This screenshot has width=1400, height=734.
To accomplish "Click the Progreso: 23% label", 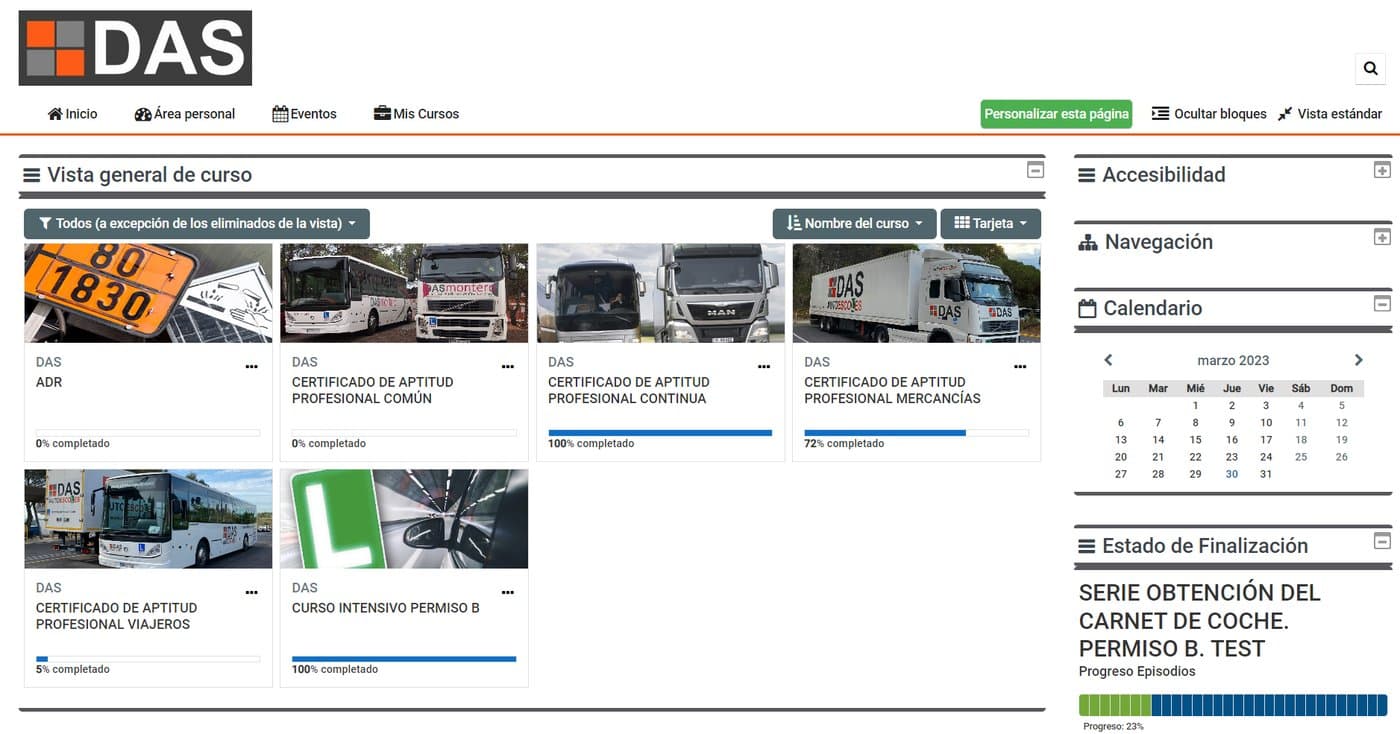I will click(x=1113, y=726).
